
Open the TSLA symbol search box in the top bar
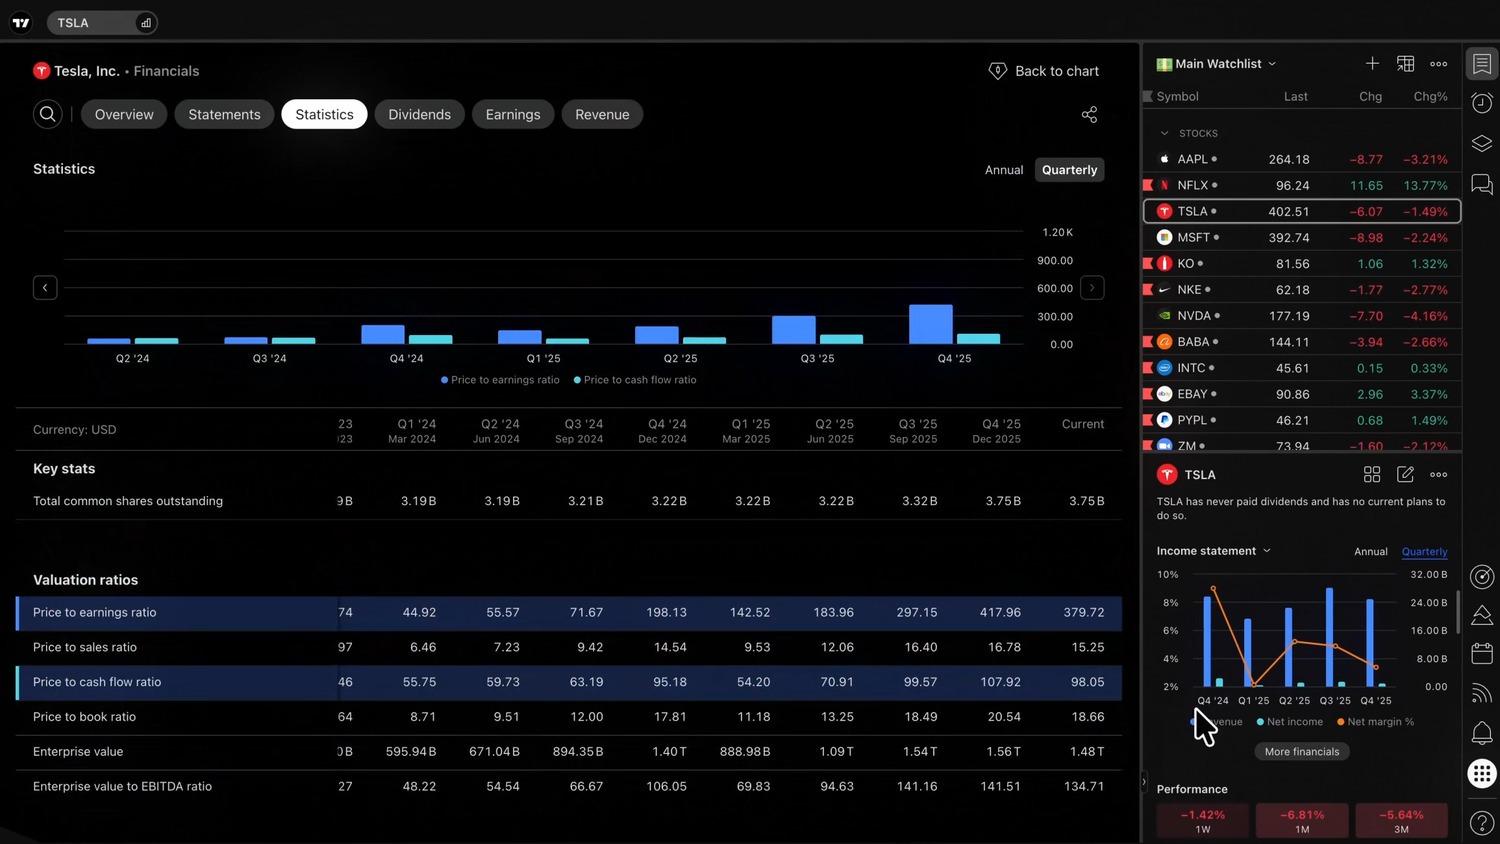click(x=102, y=23)
